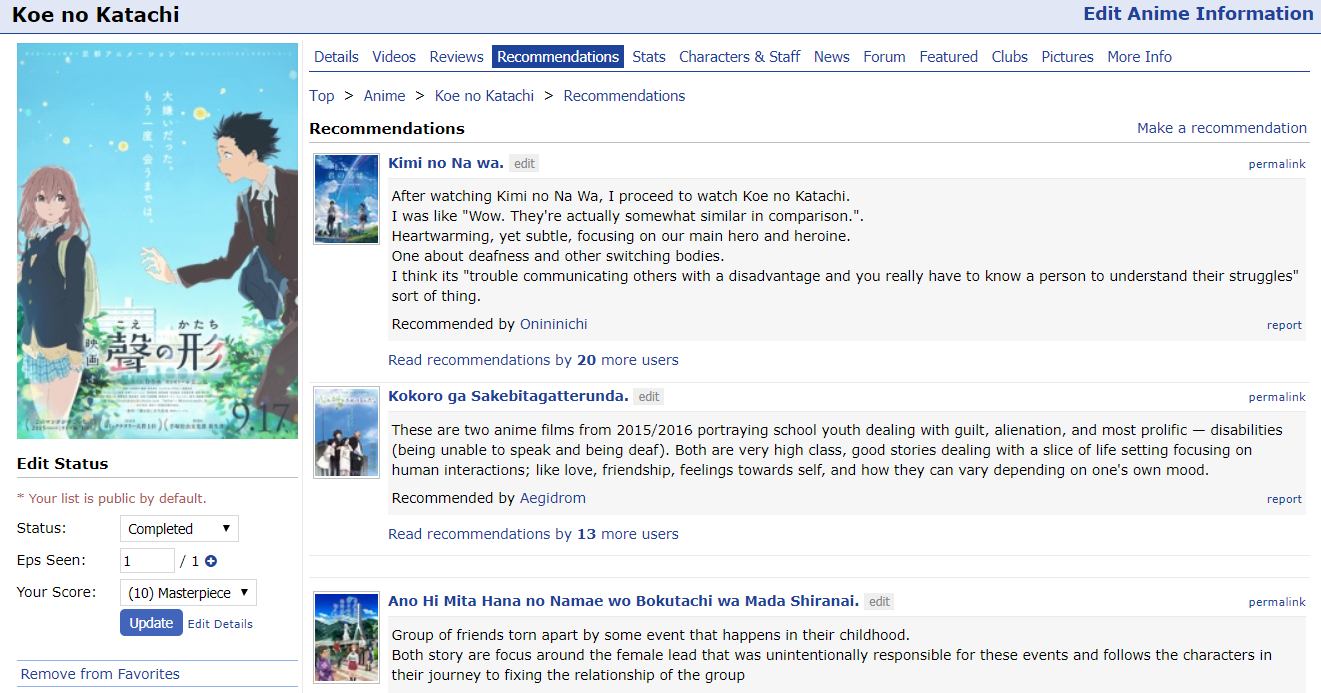Open the Kimi no Na wa. thumbnail
This screenshot has height=693, width=1321.
pos(346,199)
